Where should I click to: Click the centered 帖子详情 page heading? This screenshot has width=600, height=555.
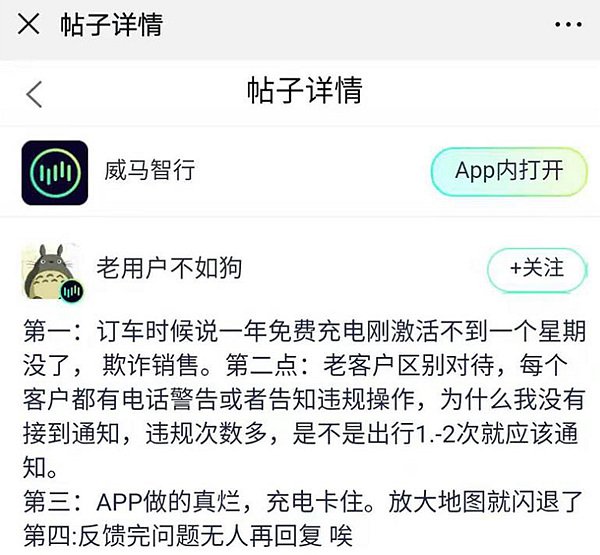coord(305,90)
